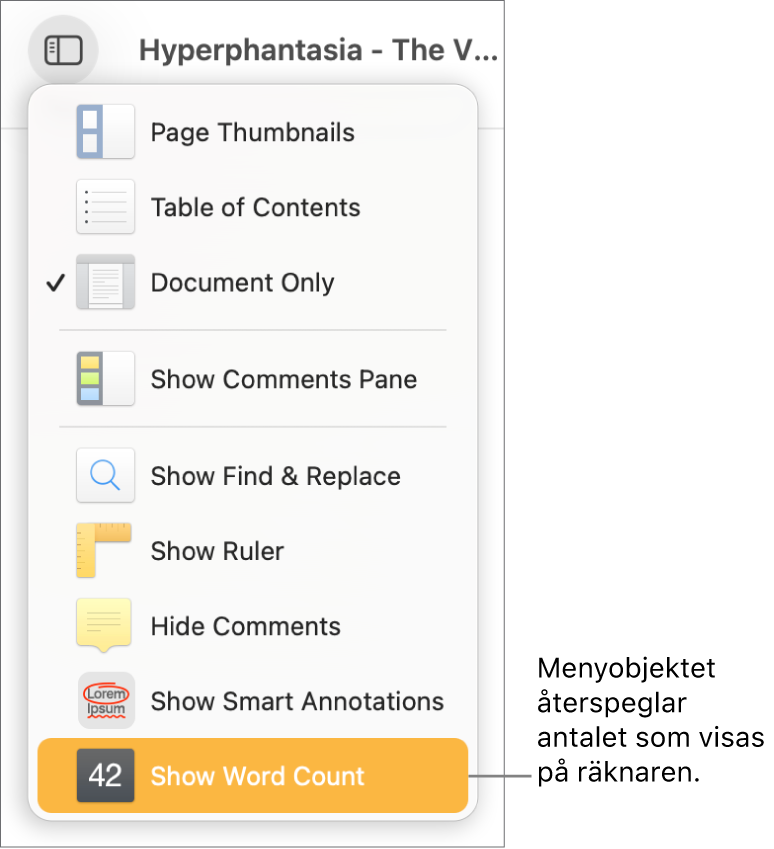
Task: Click the checkmark beside Document Only
Action: point(55,283)
